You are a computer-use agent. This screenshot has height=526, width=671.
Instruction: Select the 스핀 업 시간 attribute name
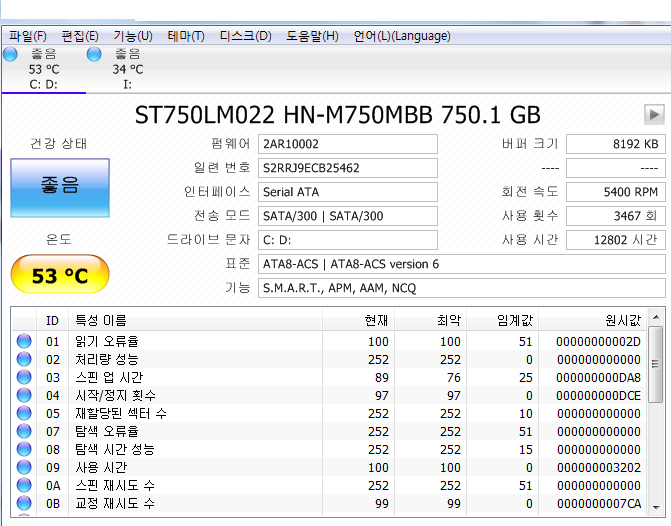[109, 377]
